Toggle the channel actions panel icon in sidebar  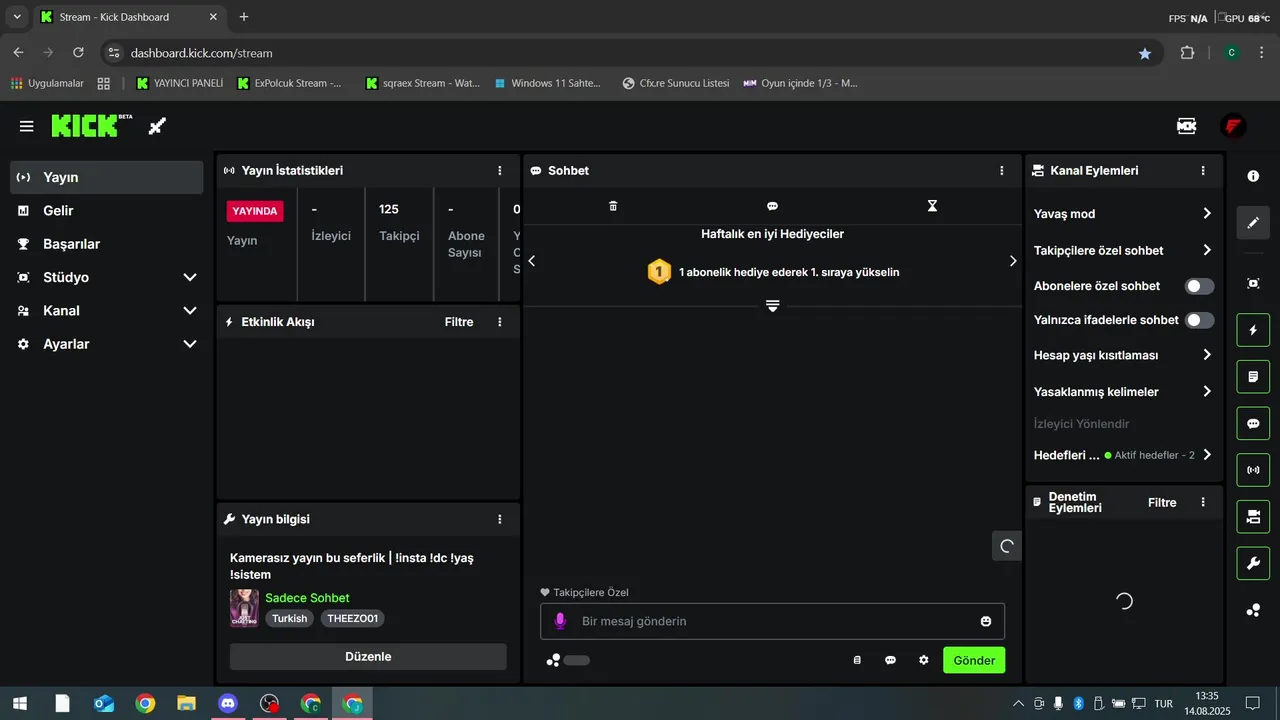pos(1253,517)
